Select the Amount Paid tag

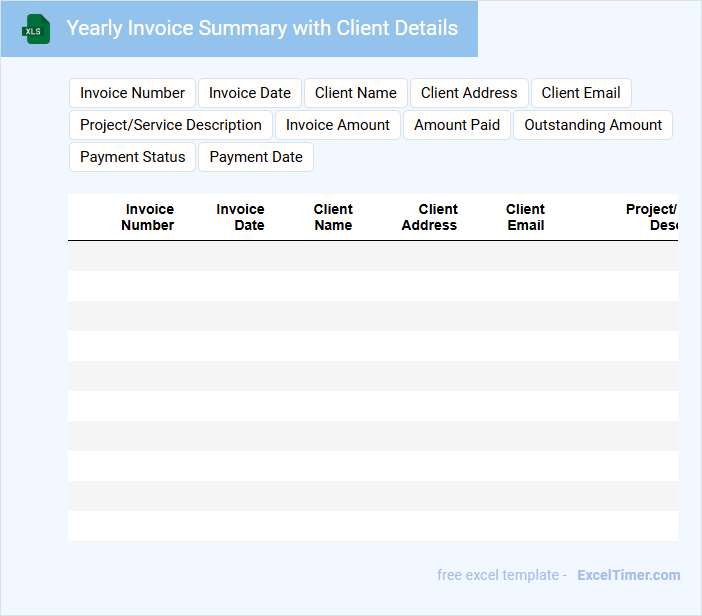(x=457, y=125)
